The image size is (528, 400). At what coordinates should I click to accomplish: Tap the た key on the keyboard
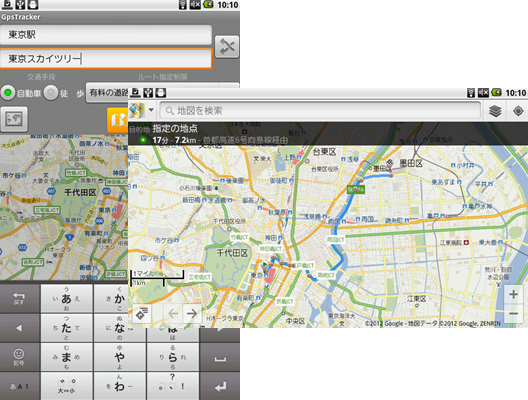[66, 328]
